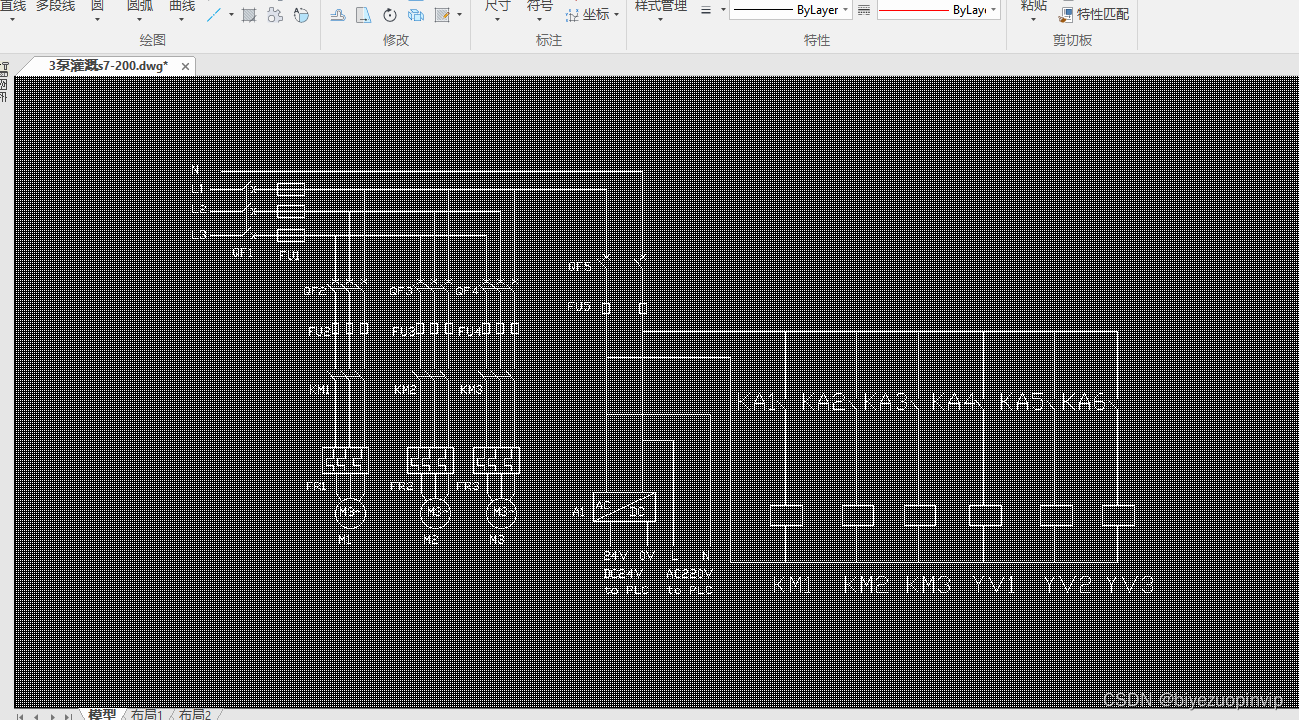The height and width of the screenshot is (720, 1299).
Task: Select the 3泵灌溉s7-200.dwg document tab
Action: click(x=108, y=66)
